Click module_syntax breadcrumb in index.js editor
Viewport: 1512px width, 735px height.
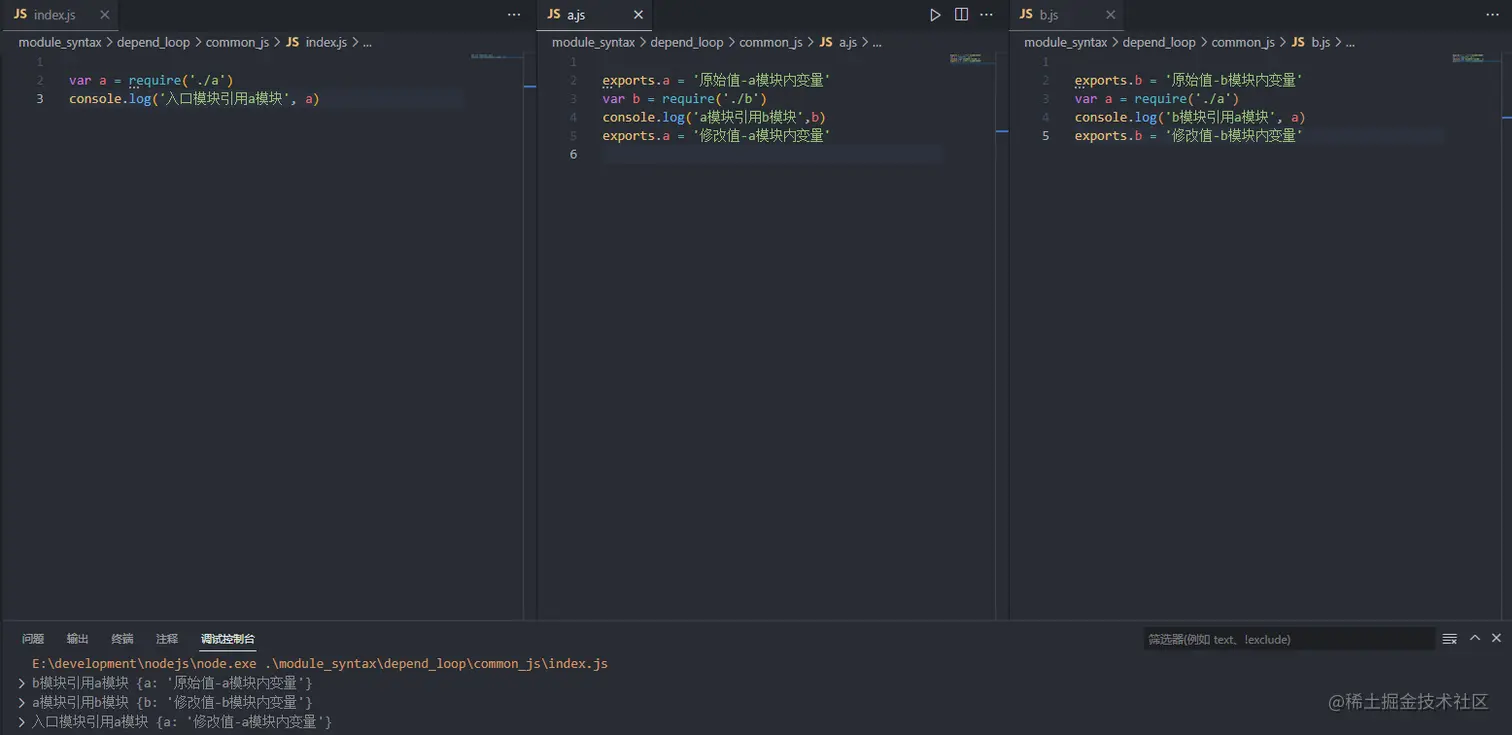pos(60,42)
